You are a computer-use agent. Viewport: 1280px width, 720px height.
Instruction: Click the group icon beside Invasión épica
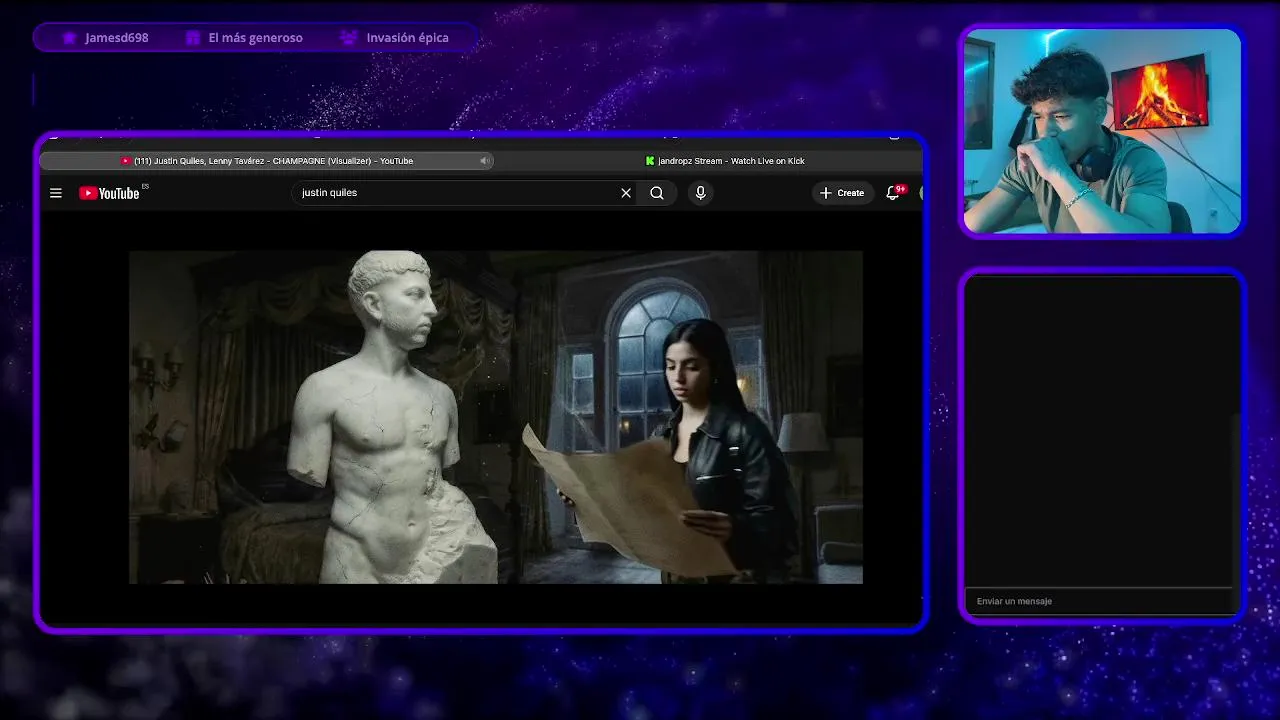click(x=348, y=38)
